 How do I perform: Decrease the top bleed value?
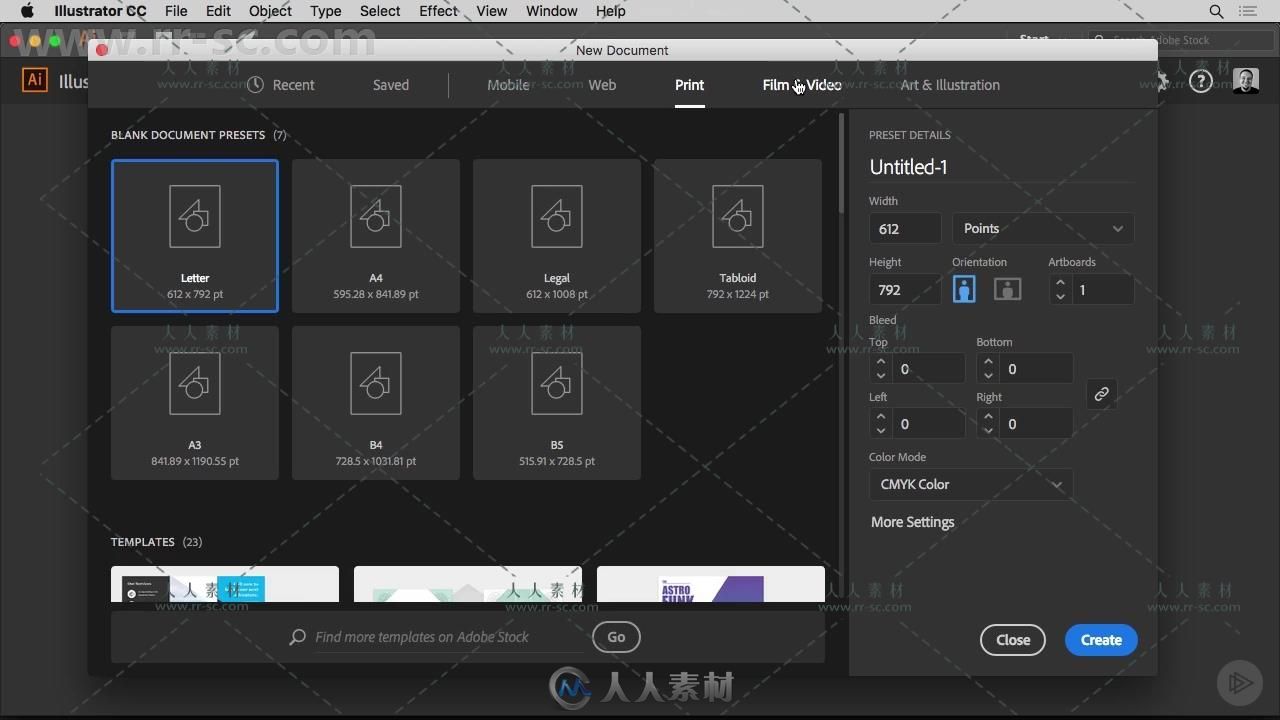(881, 376)
